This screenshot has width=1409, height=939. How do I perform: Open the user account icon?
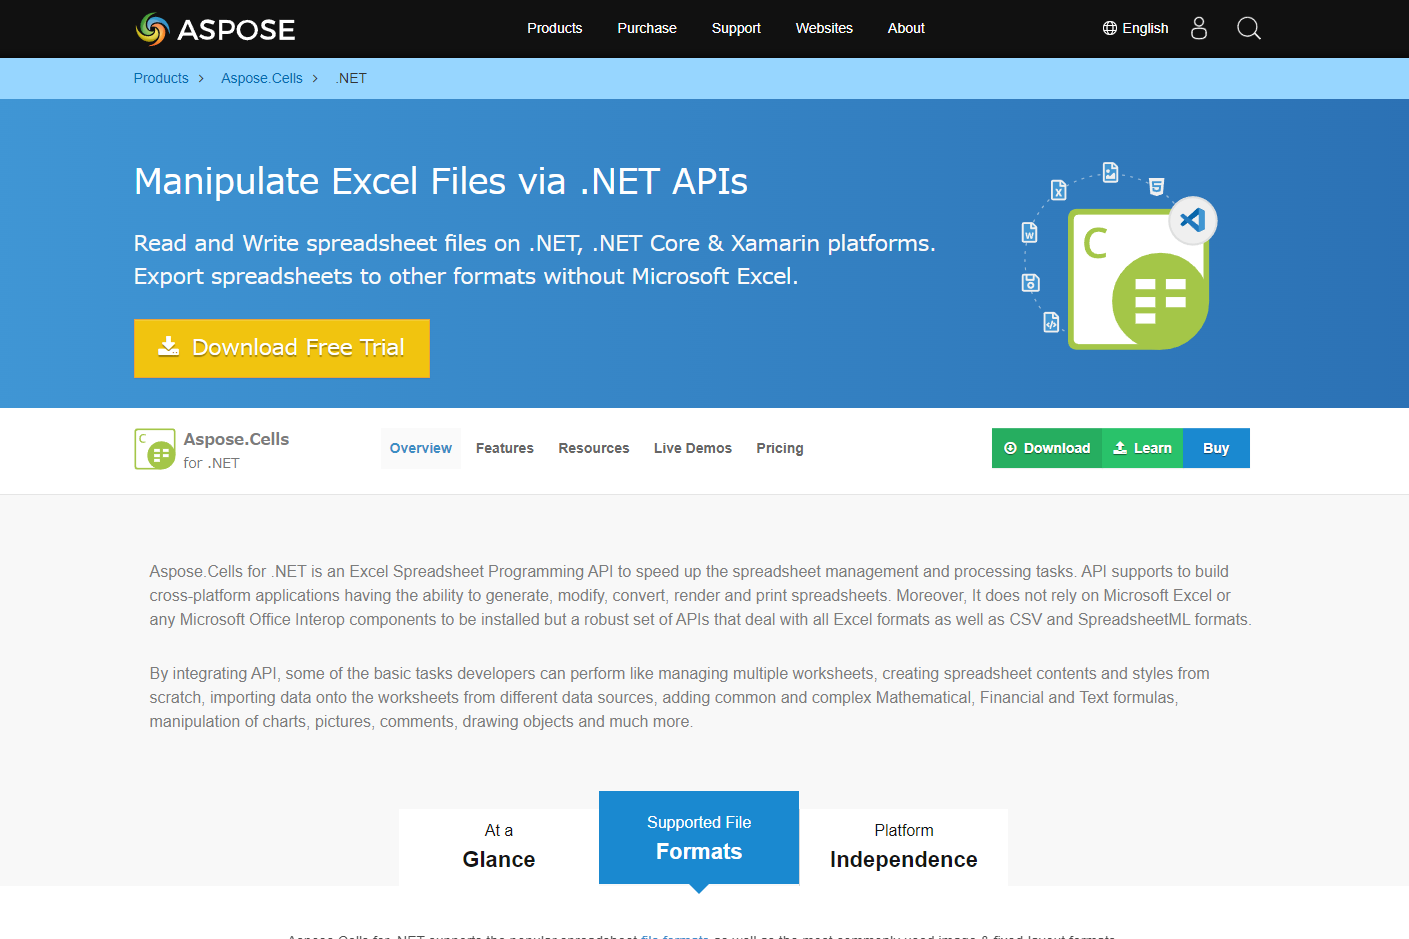tap(1199, 28)
